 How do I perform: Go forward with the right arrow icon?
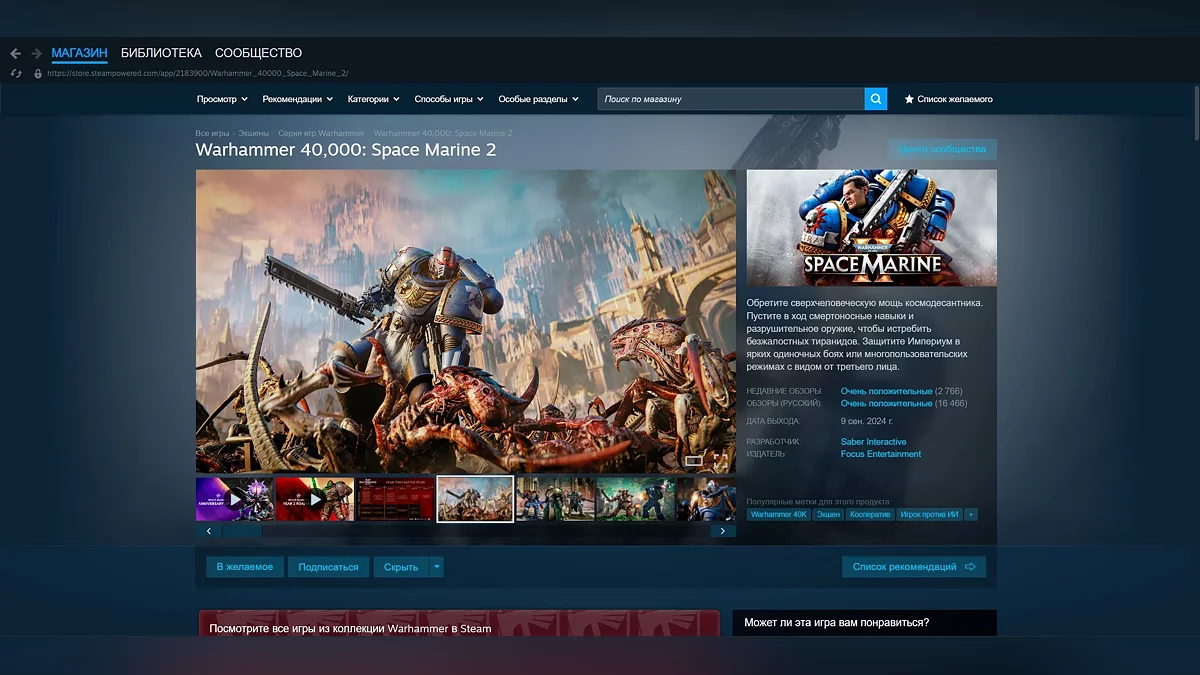pyautogui.click(x=37, y=53)
